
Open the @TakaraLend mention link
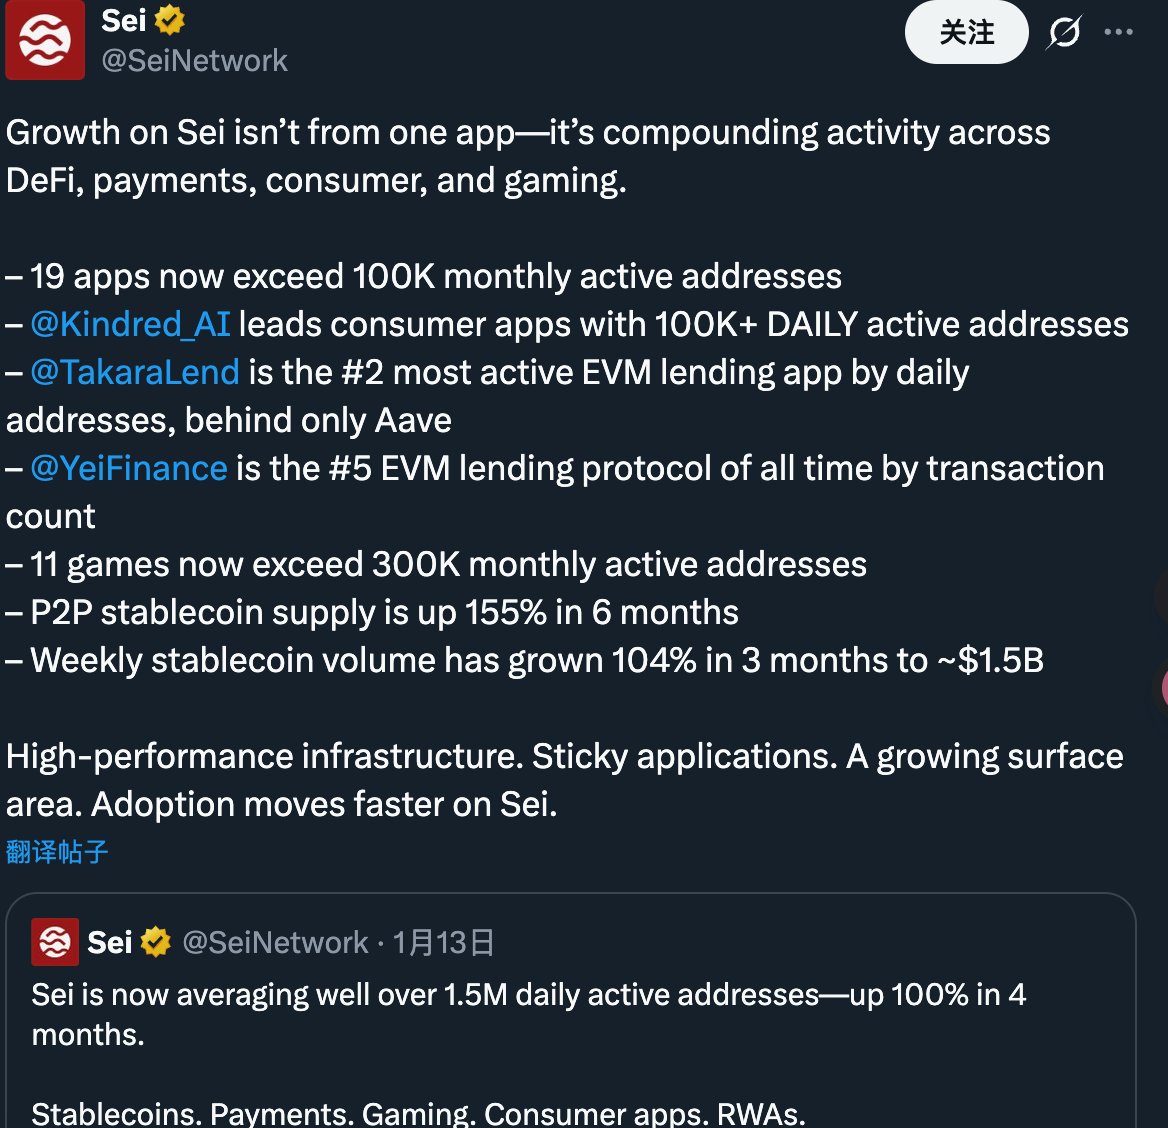[135, 372]
